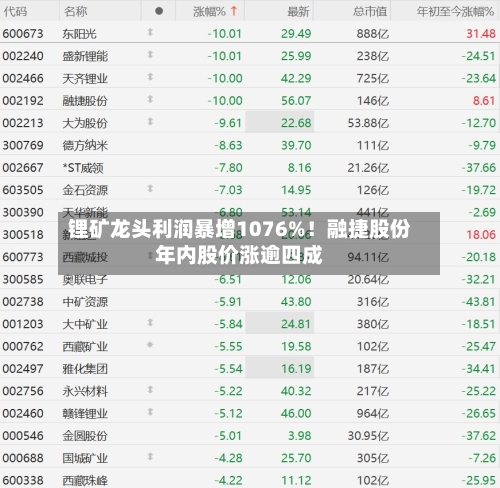Click stock code 300390
This screenshot has height=488, width=500.
point(23,212)
